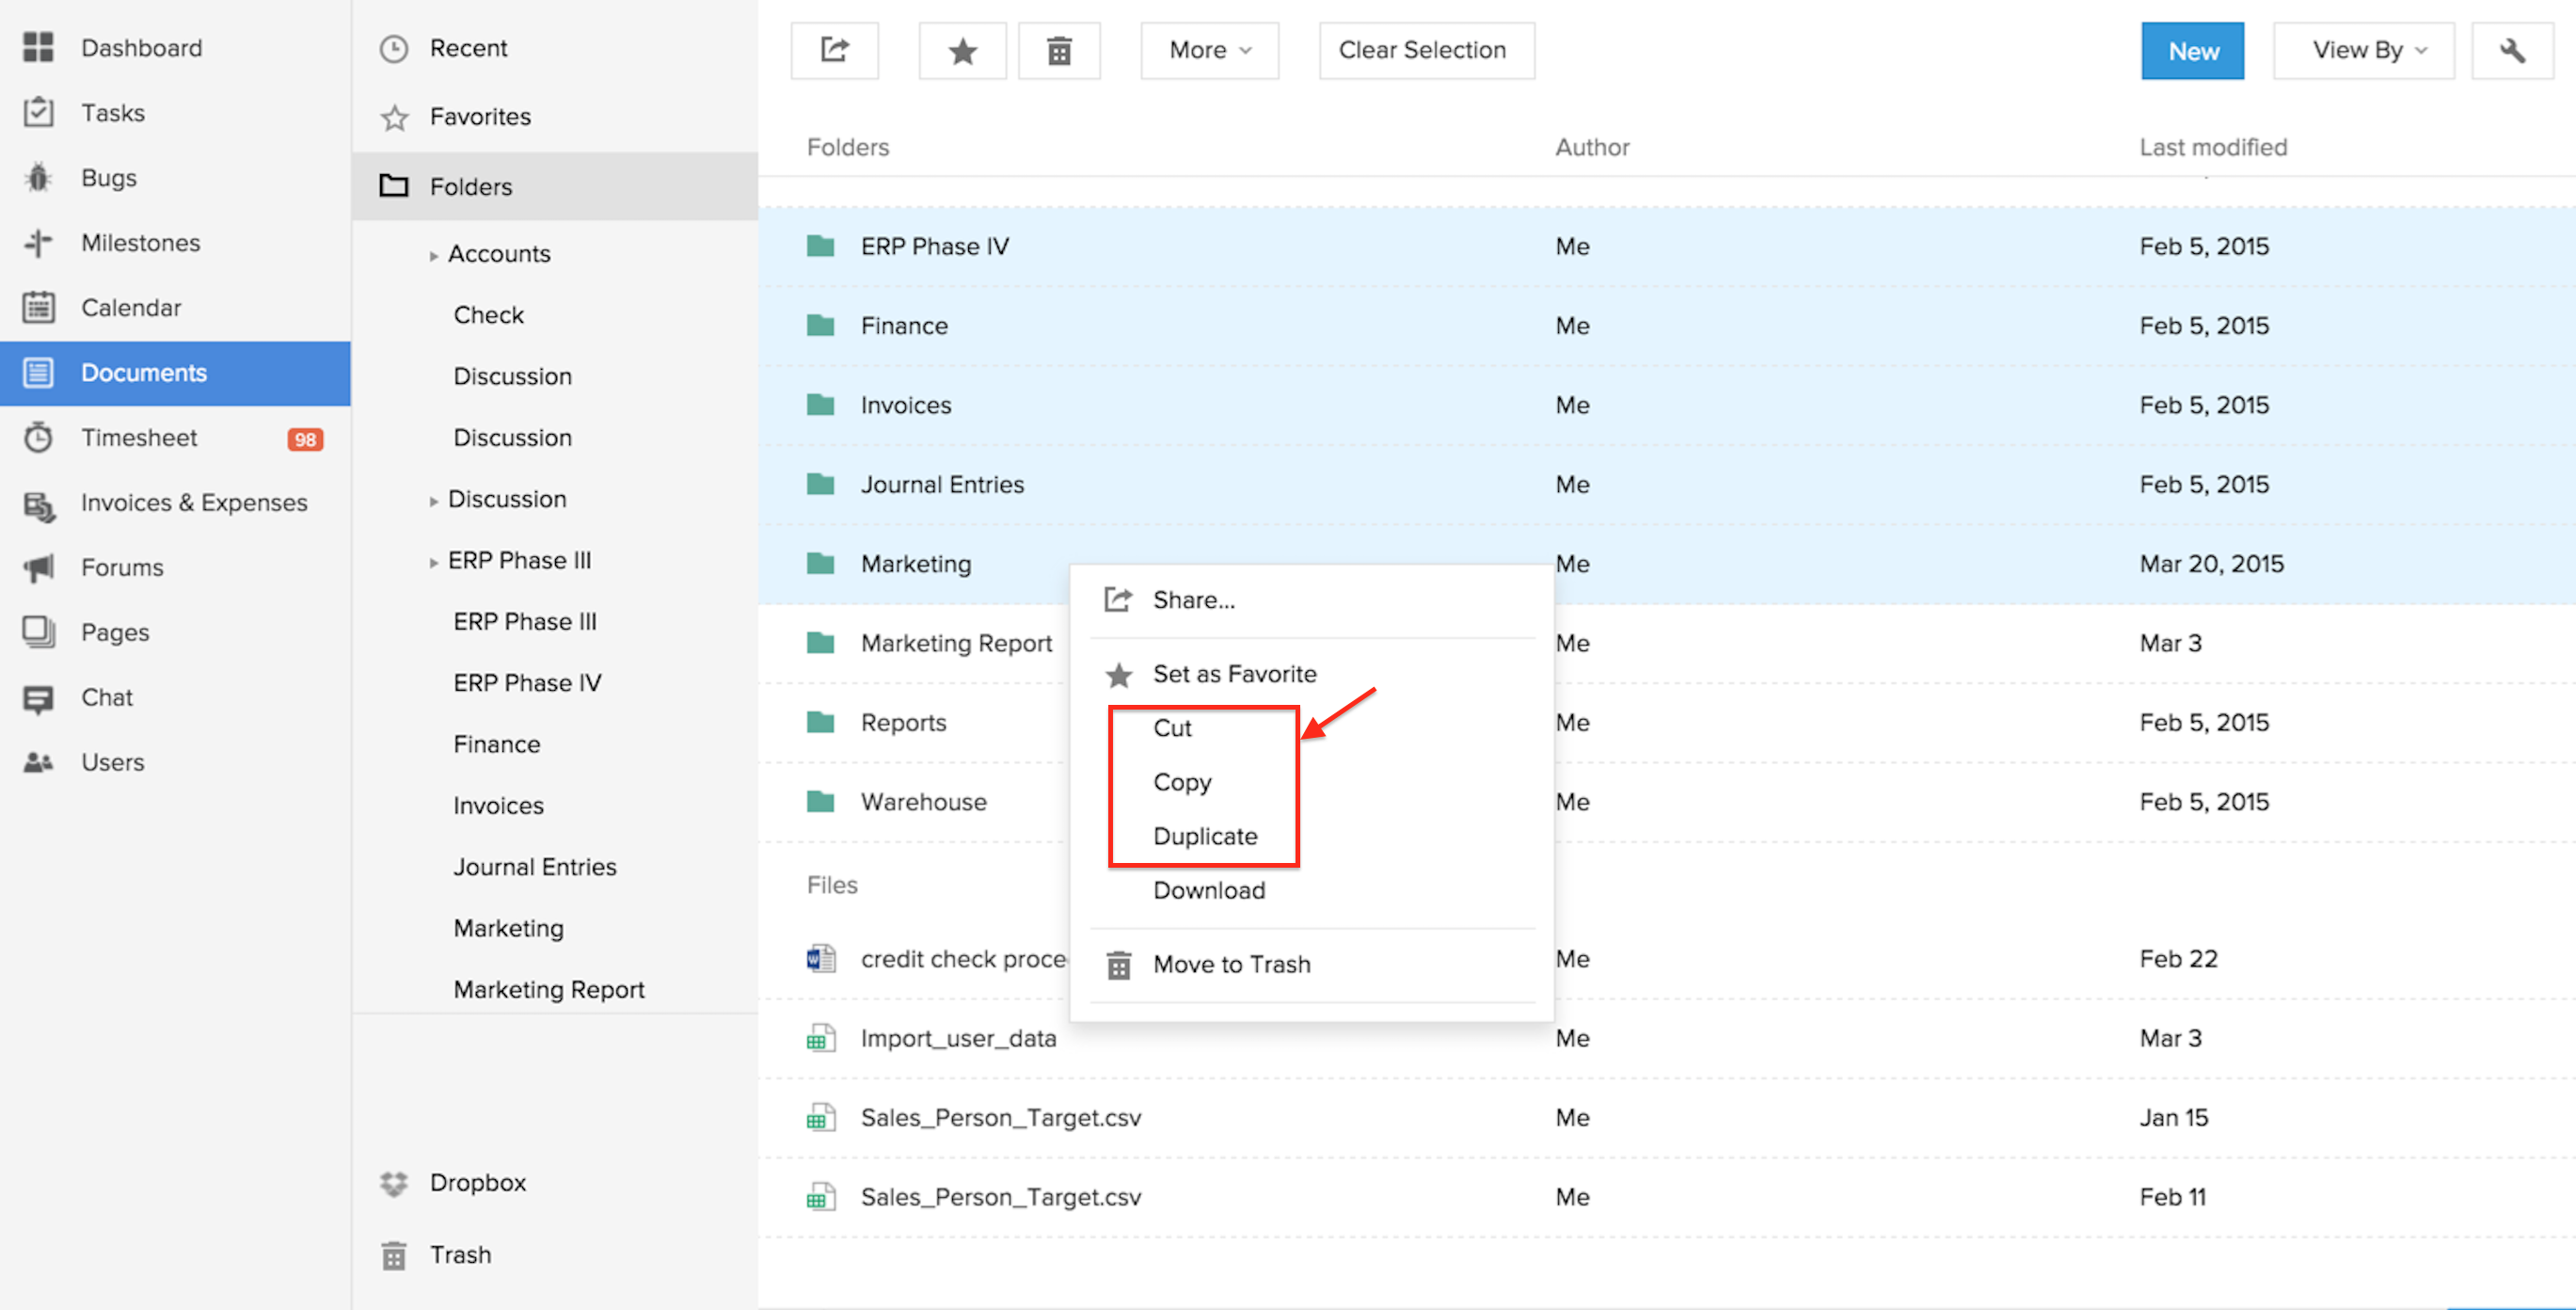
Task: Go to Timesheet in sidebar
Action: [139, 438]
